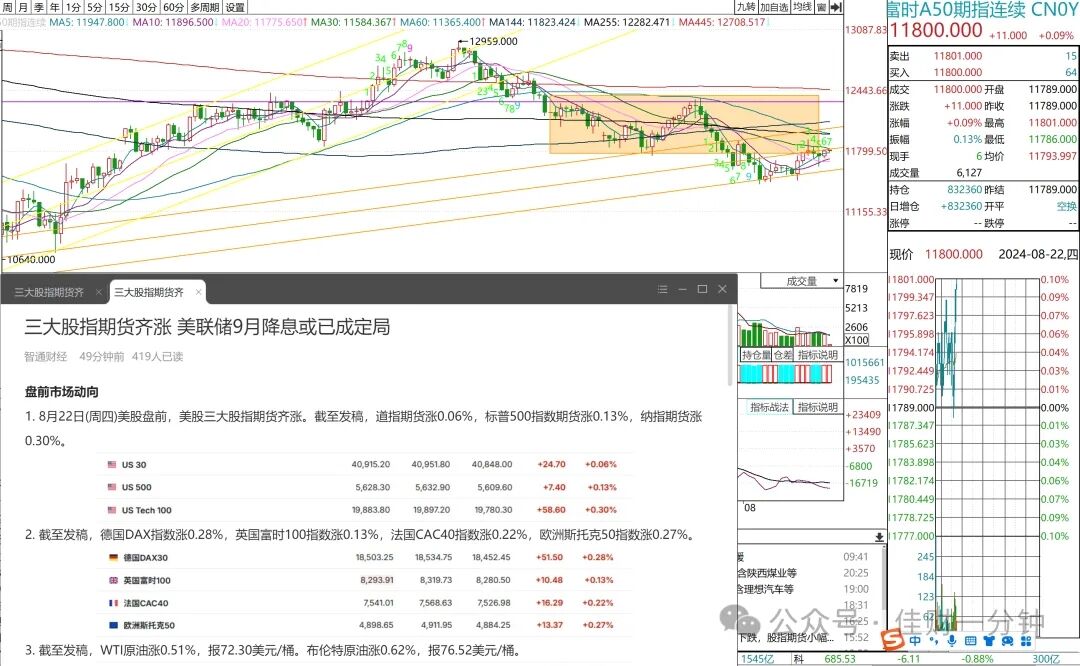Click the MA144: 11823.424 indicator label

pos(532,22)
